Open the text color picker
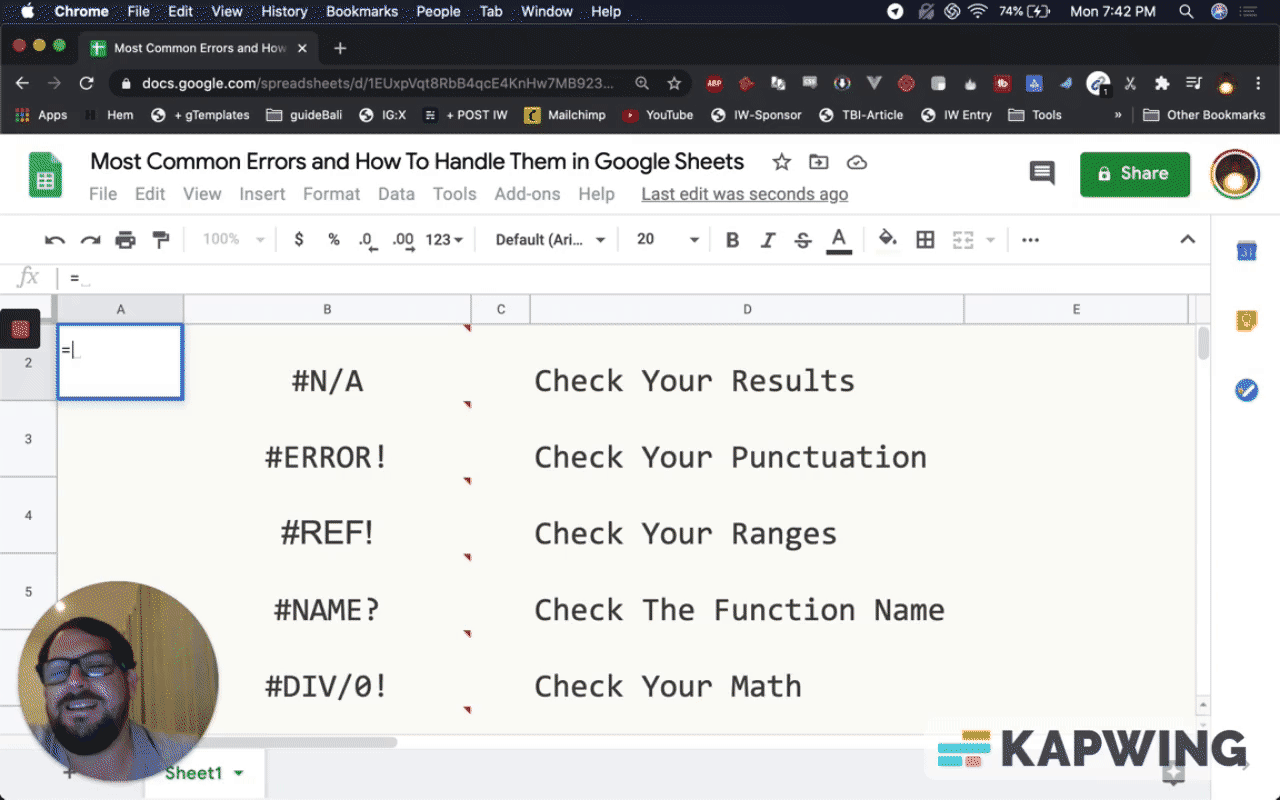The image size is (1280, 800). pos(839,240)
